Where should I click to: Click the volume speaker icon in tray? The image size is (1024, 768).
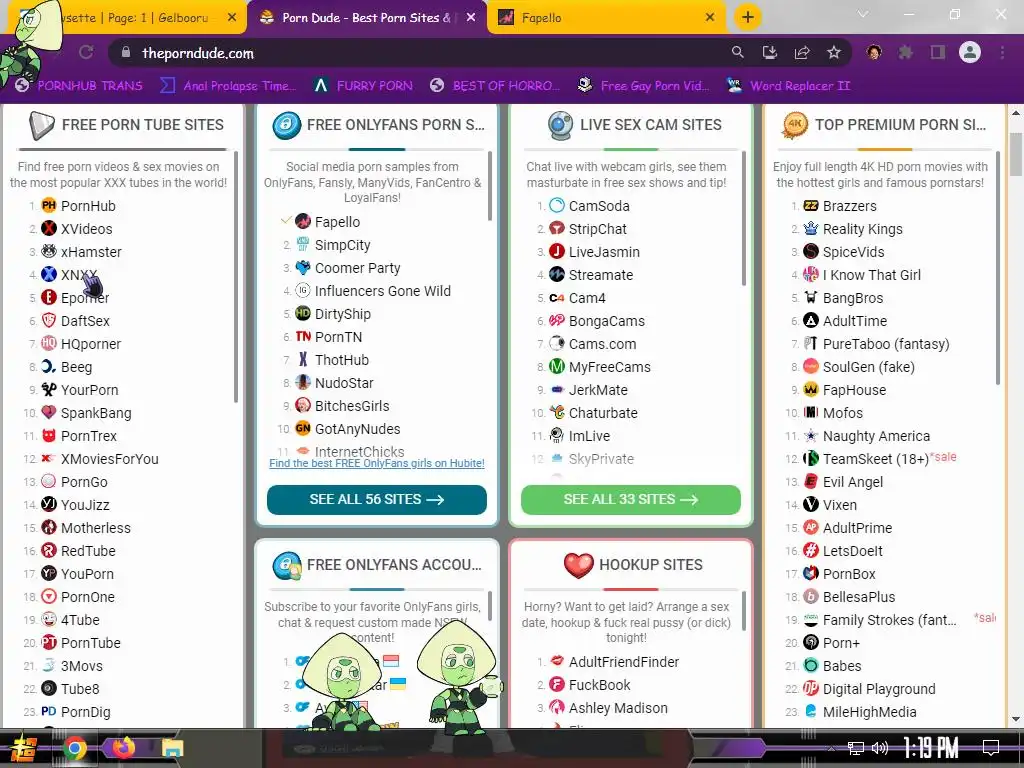[880, 748]
